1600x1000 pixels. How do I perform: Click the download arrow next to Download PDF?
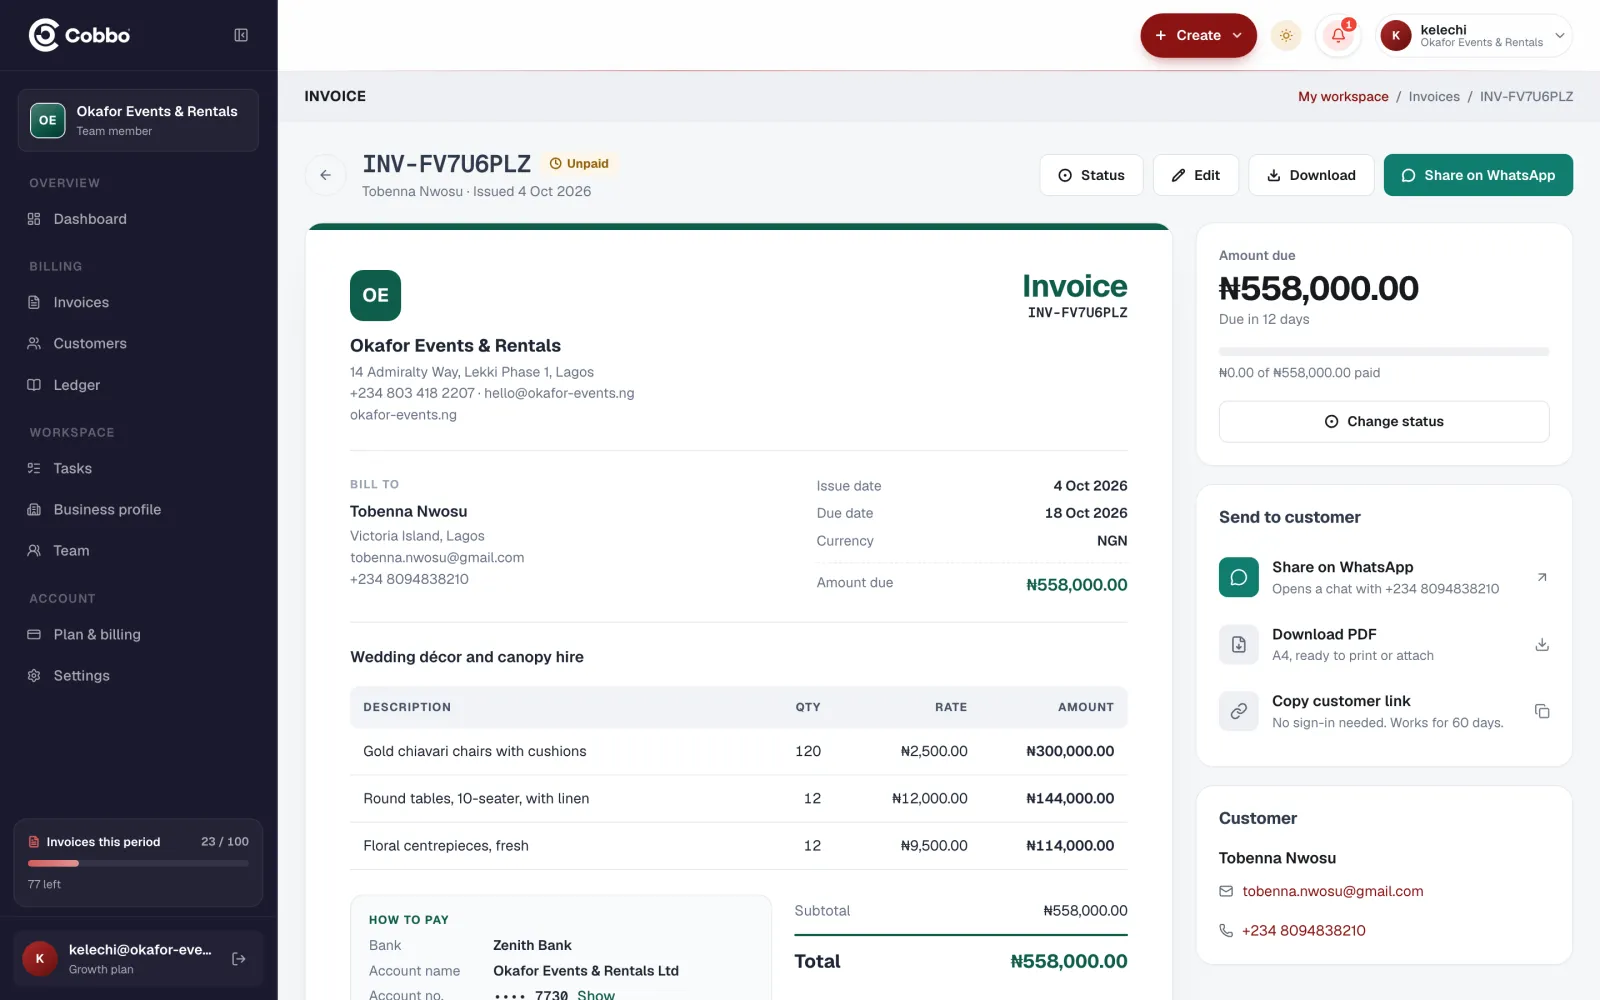pyautogui.click(x=1542, y=645)
